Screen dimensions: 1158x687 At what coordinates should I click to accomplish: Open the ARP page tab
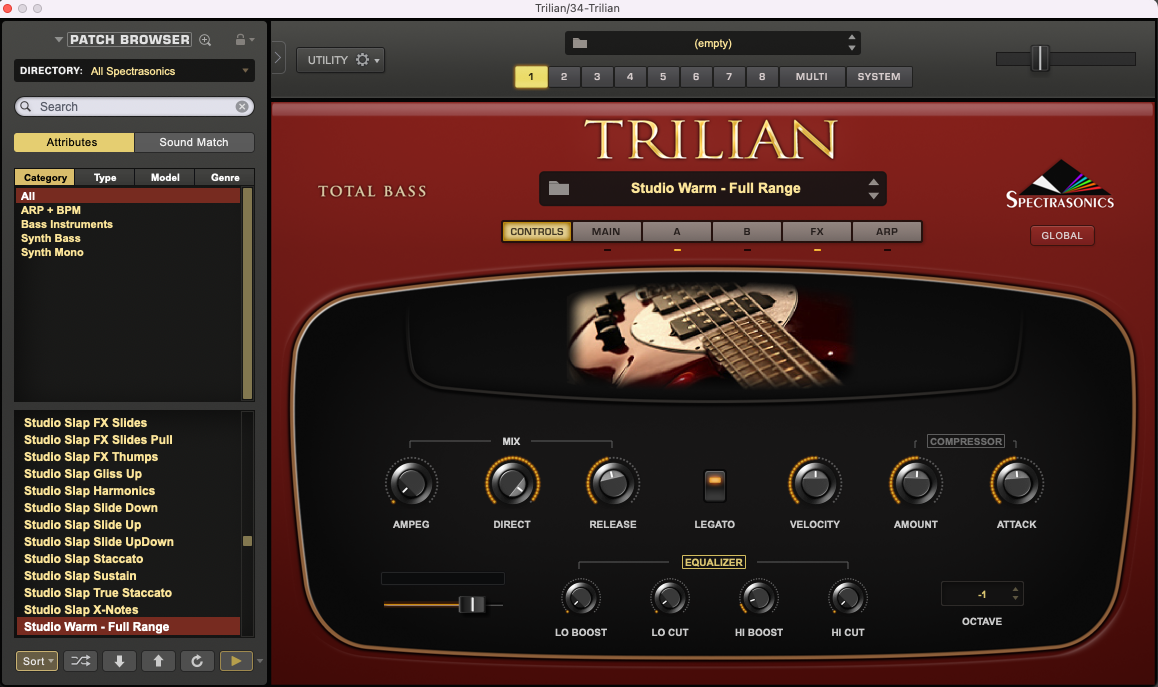pyautogui.click(x=887, y=232)
